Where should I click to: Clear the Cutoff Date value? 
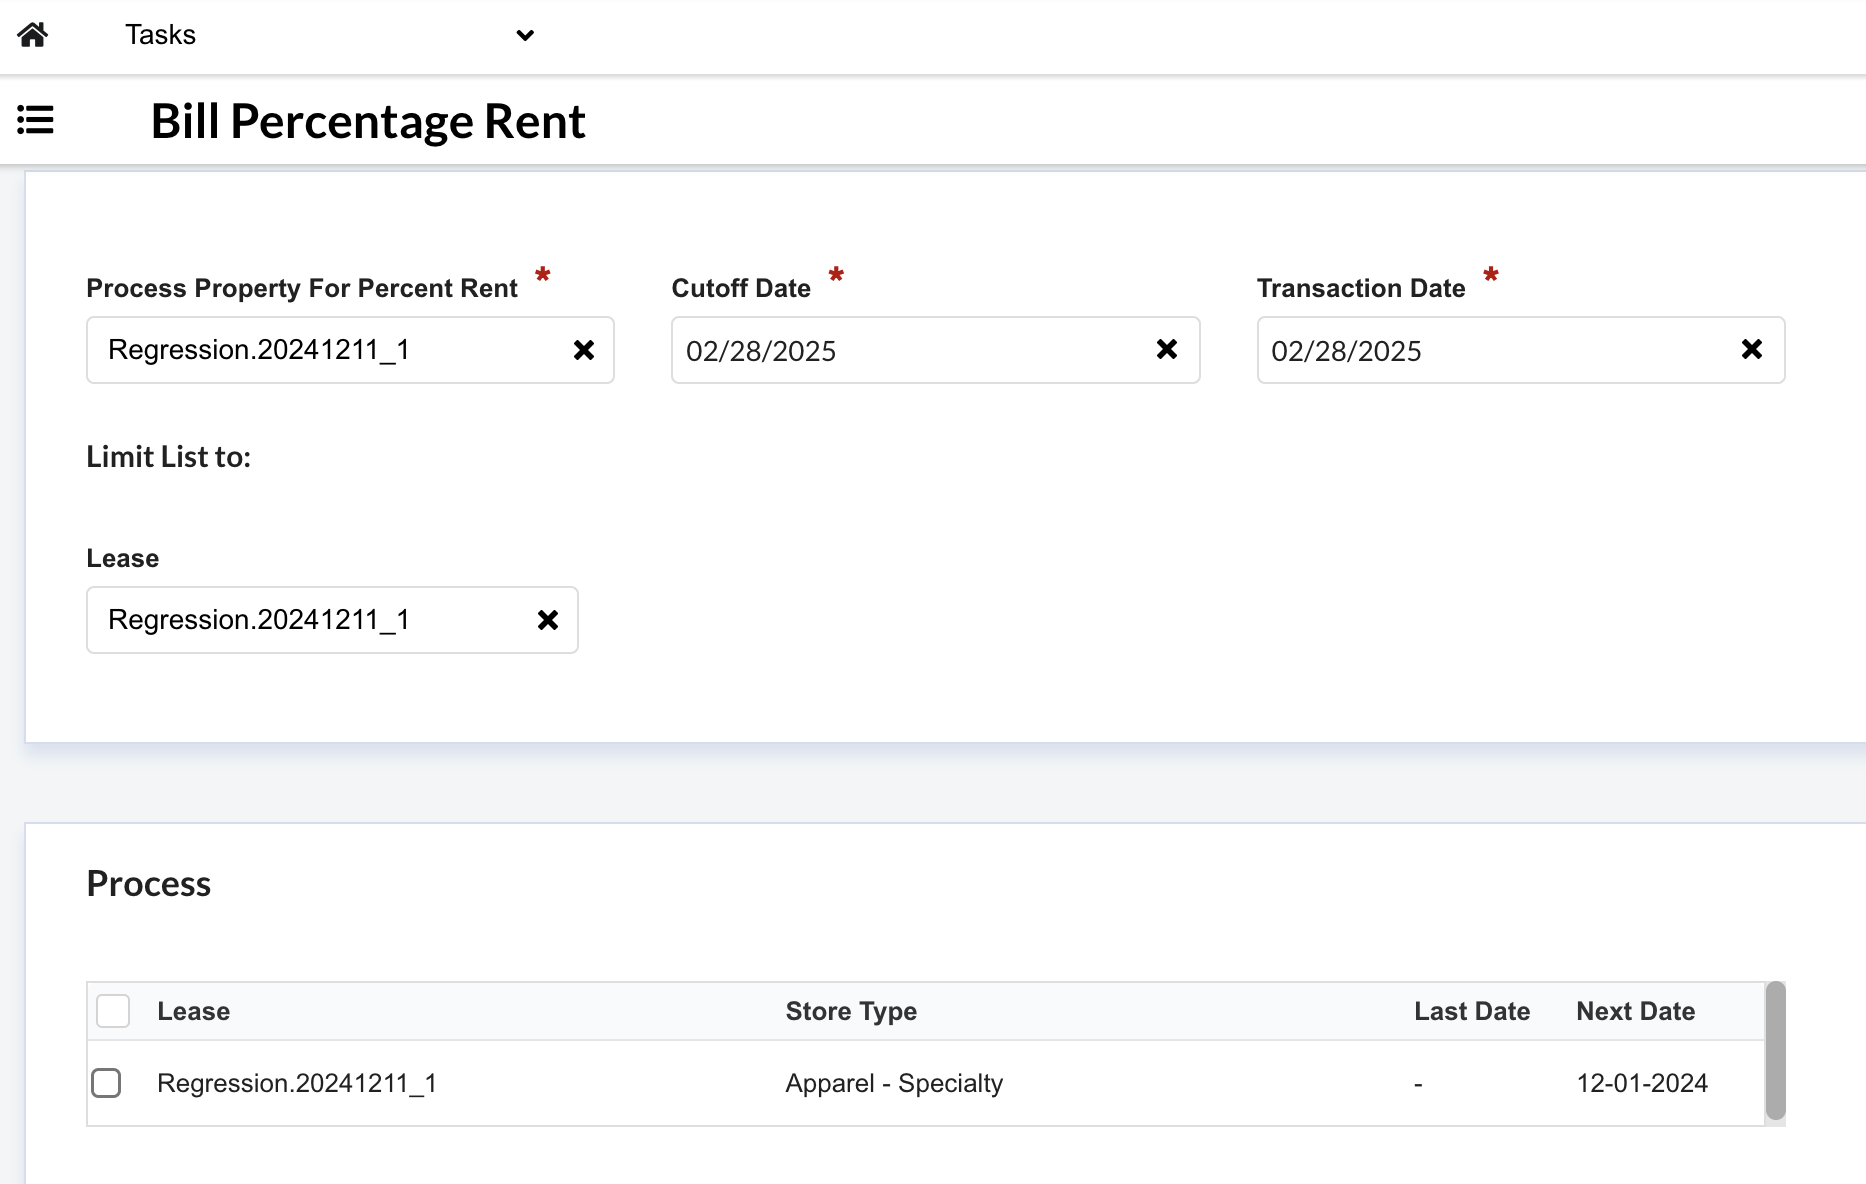coord(1167,349)
